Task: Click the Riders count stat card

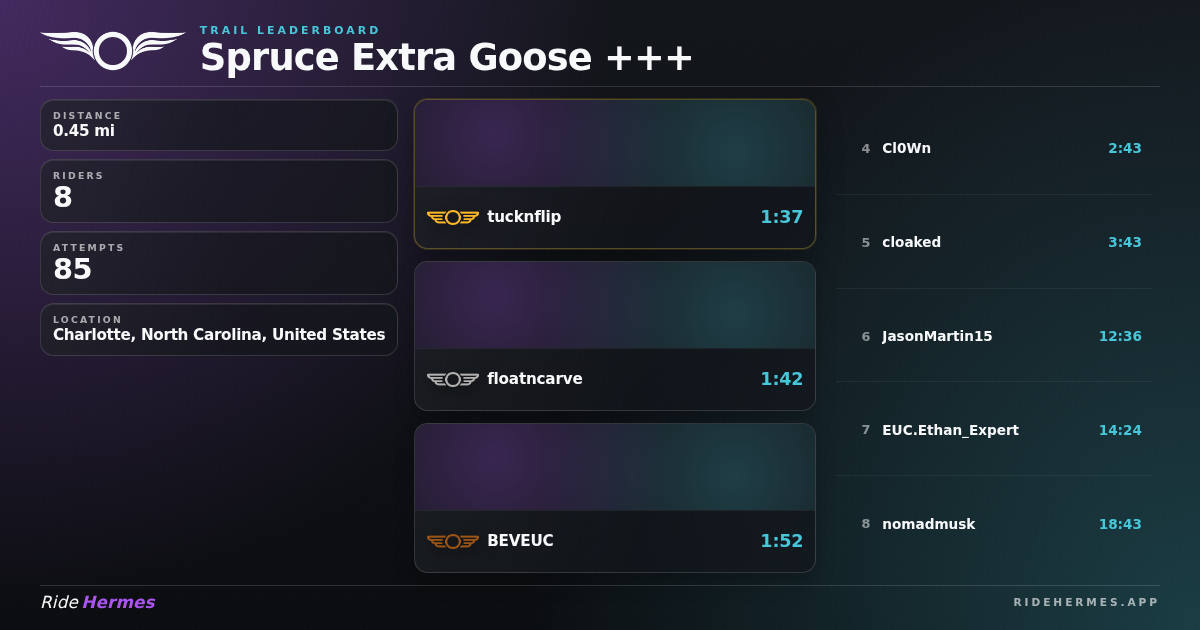Action: pyautogui.click(x=218, y=191)
